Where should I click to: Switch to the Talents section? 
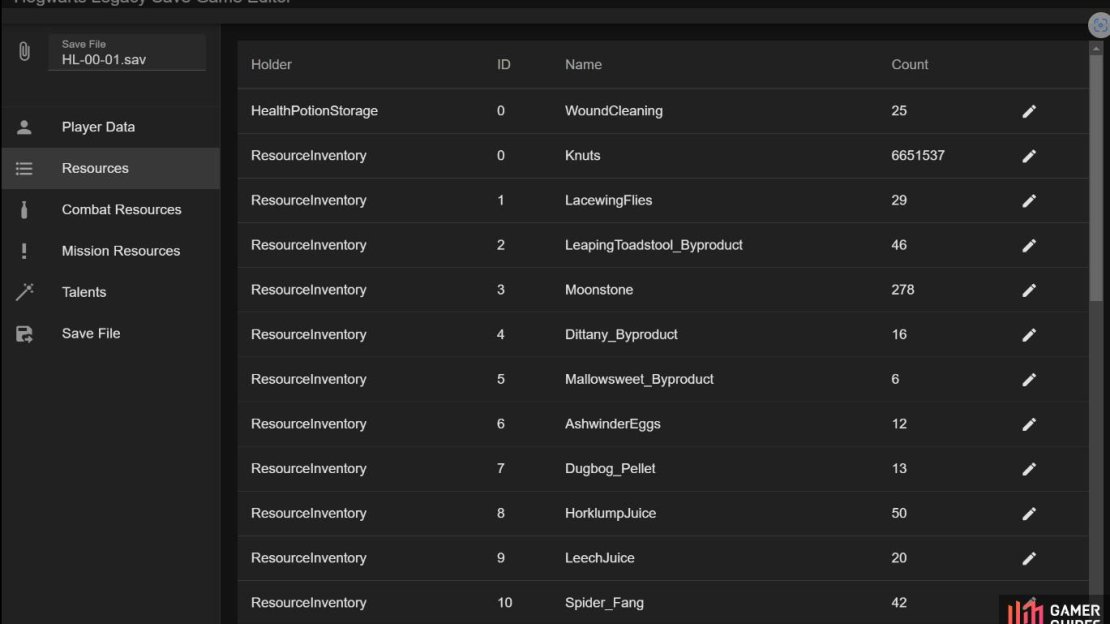(x=110, y=292)
